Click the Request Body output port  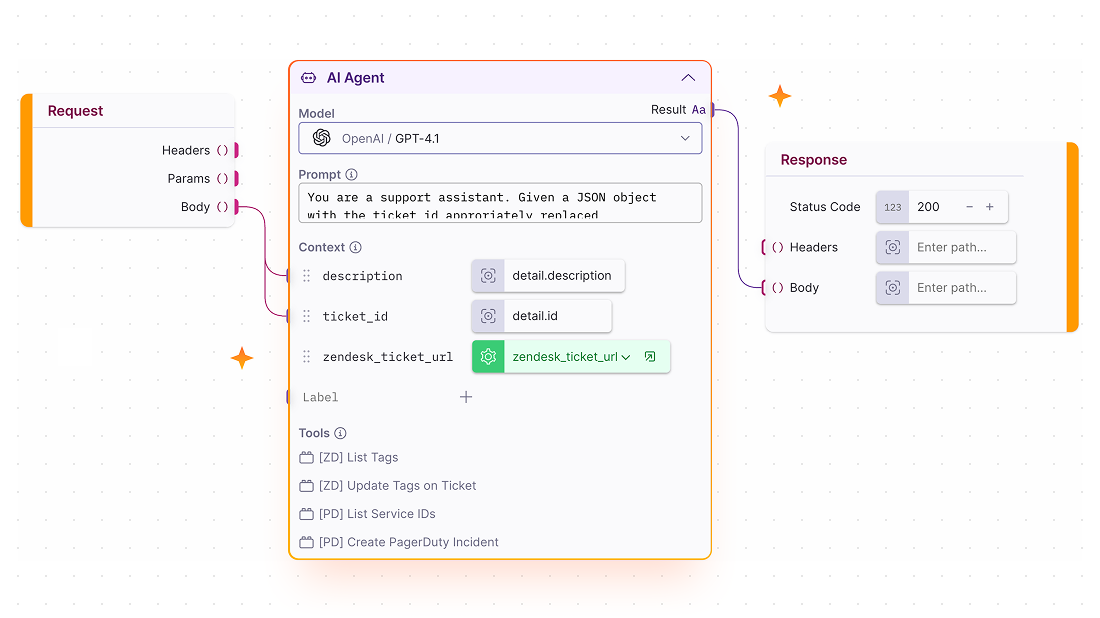236,207
